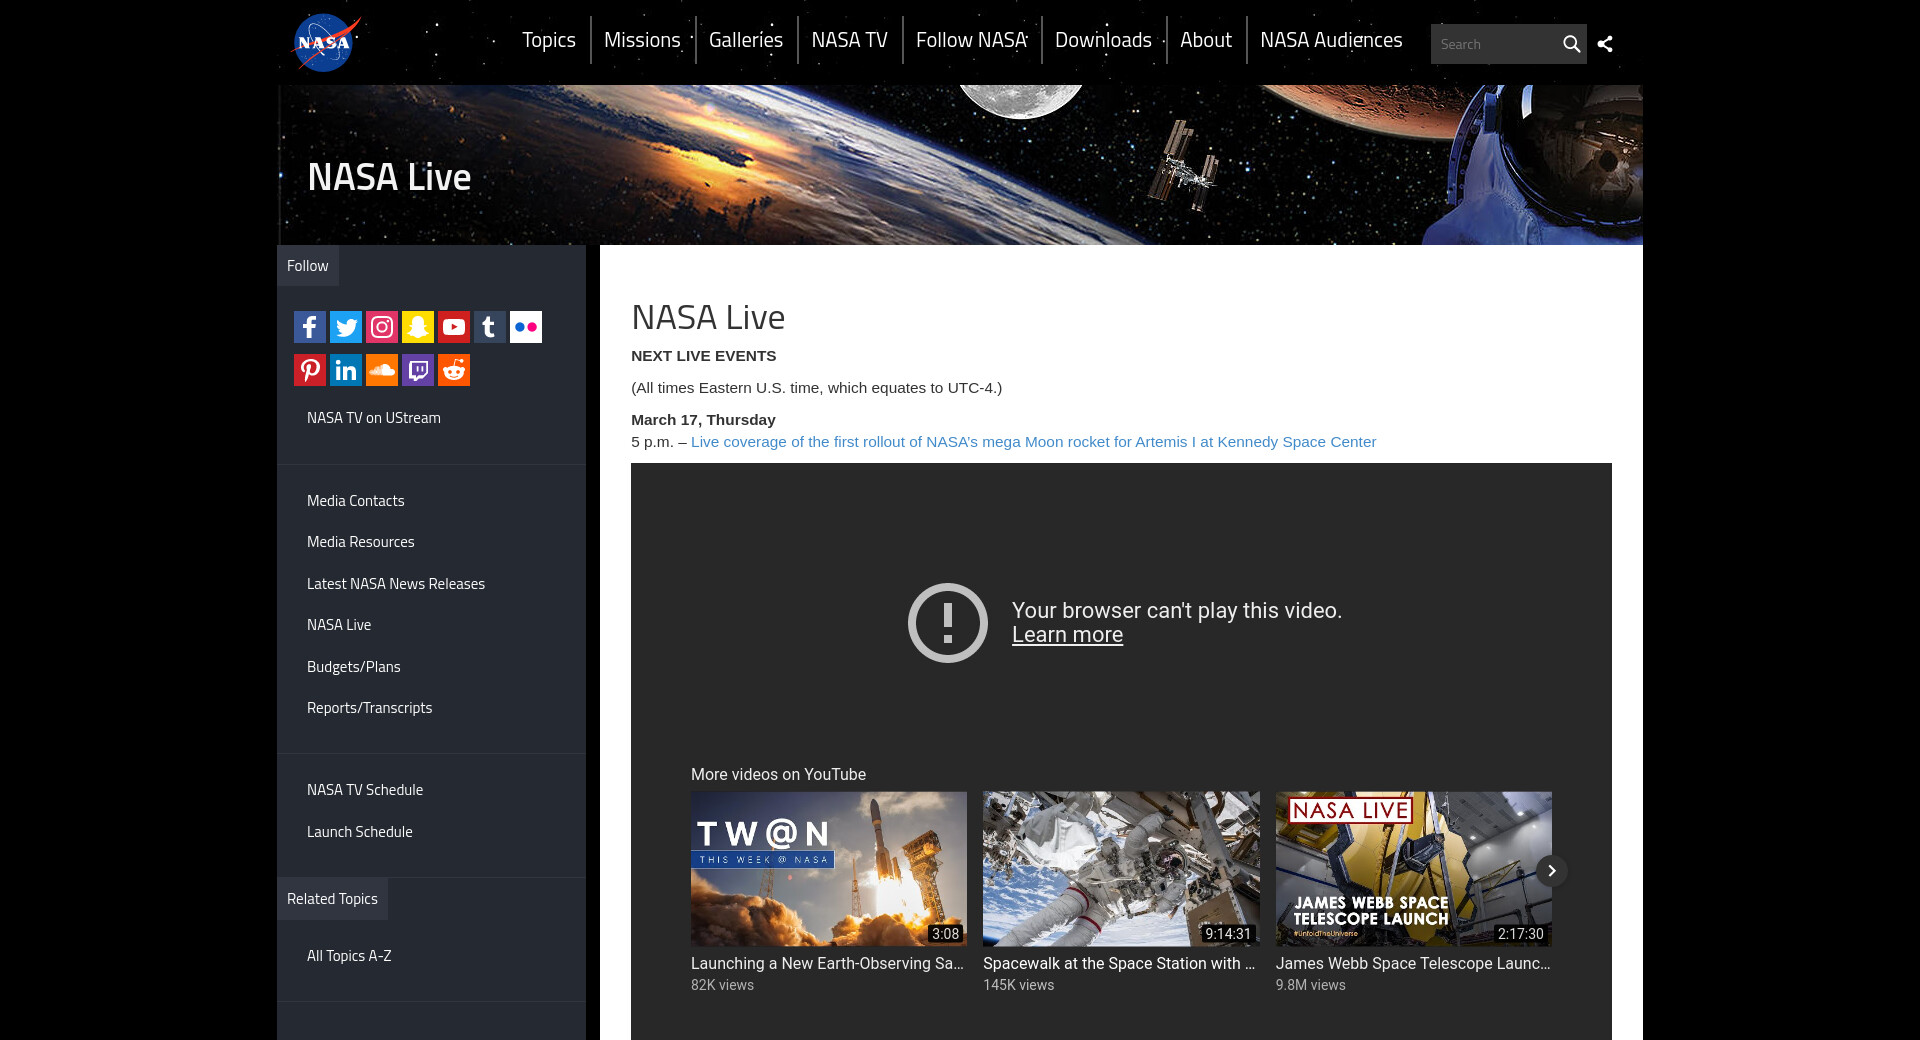Screen dimensions: 1920x1040
Task: Click Learn more in video player
Action: 1067,635
